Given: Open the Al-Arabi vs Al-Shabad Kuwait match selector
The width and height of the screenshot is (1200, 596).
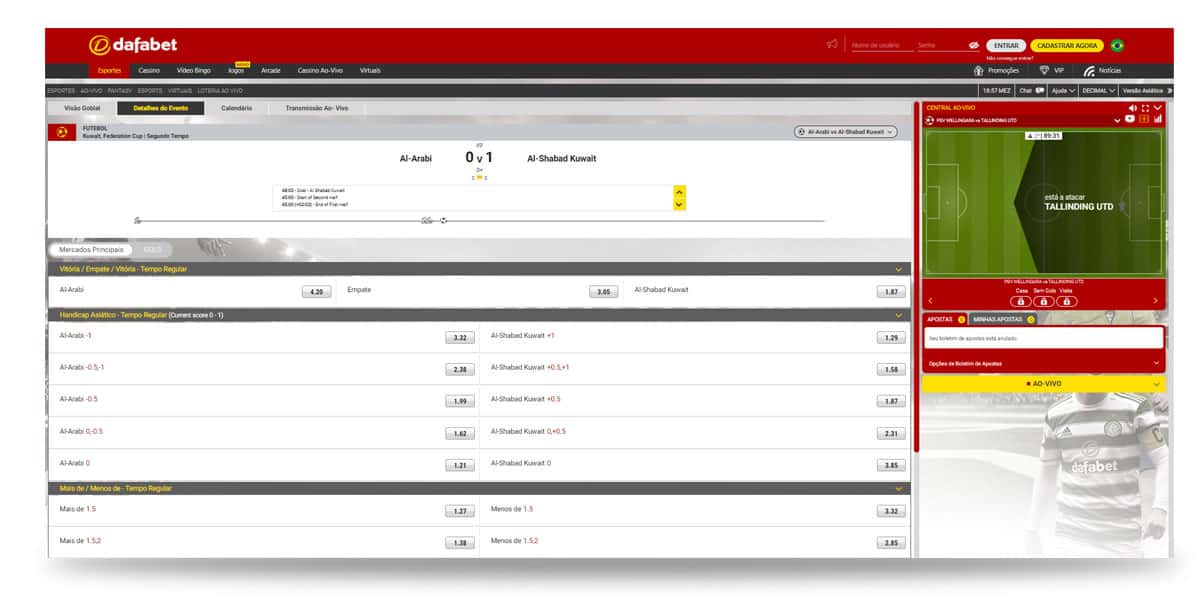Looking at the screenshot, I should (x=845, y=132).
